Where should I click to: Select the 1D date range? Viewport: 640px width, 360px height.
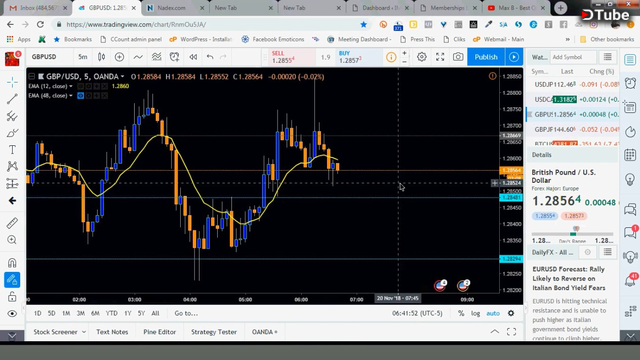(38, 313)
